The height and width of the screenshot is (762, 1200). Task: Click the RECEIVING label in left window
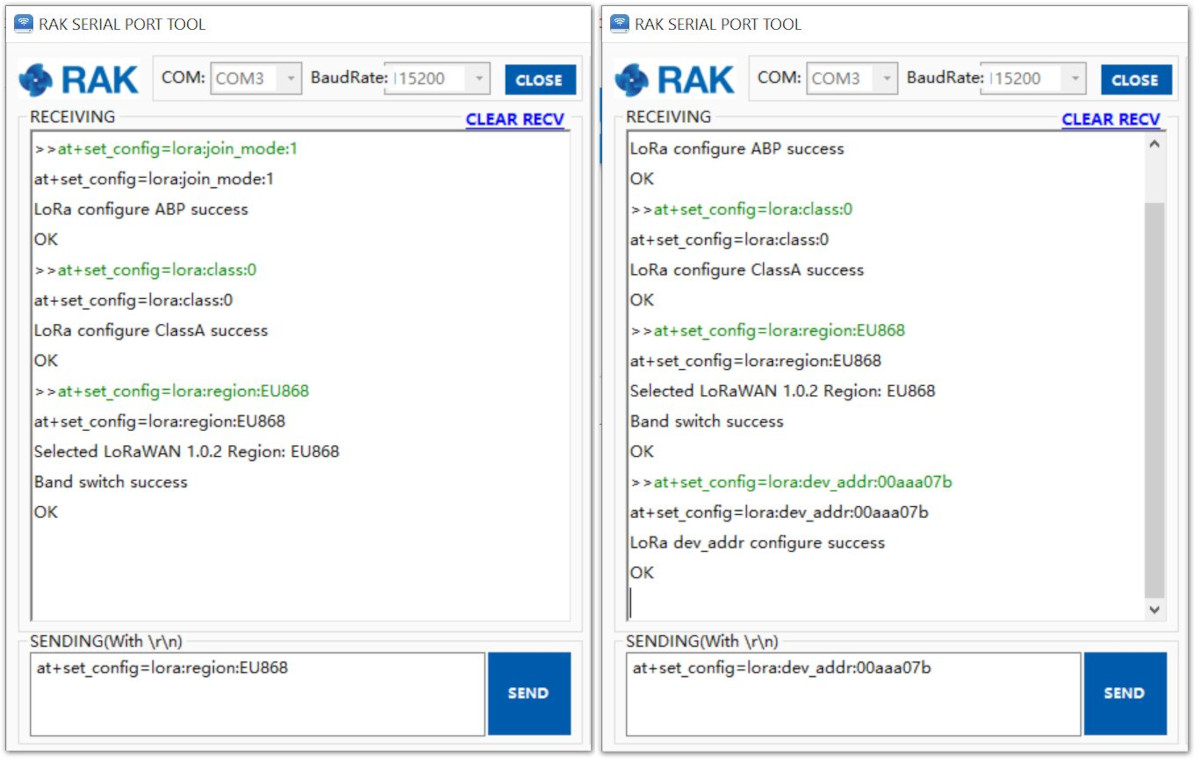click(x=72, y=117)
